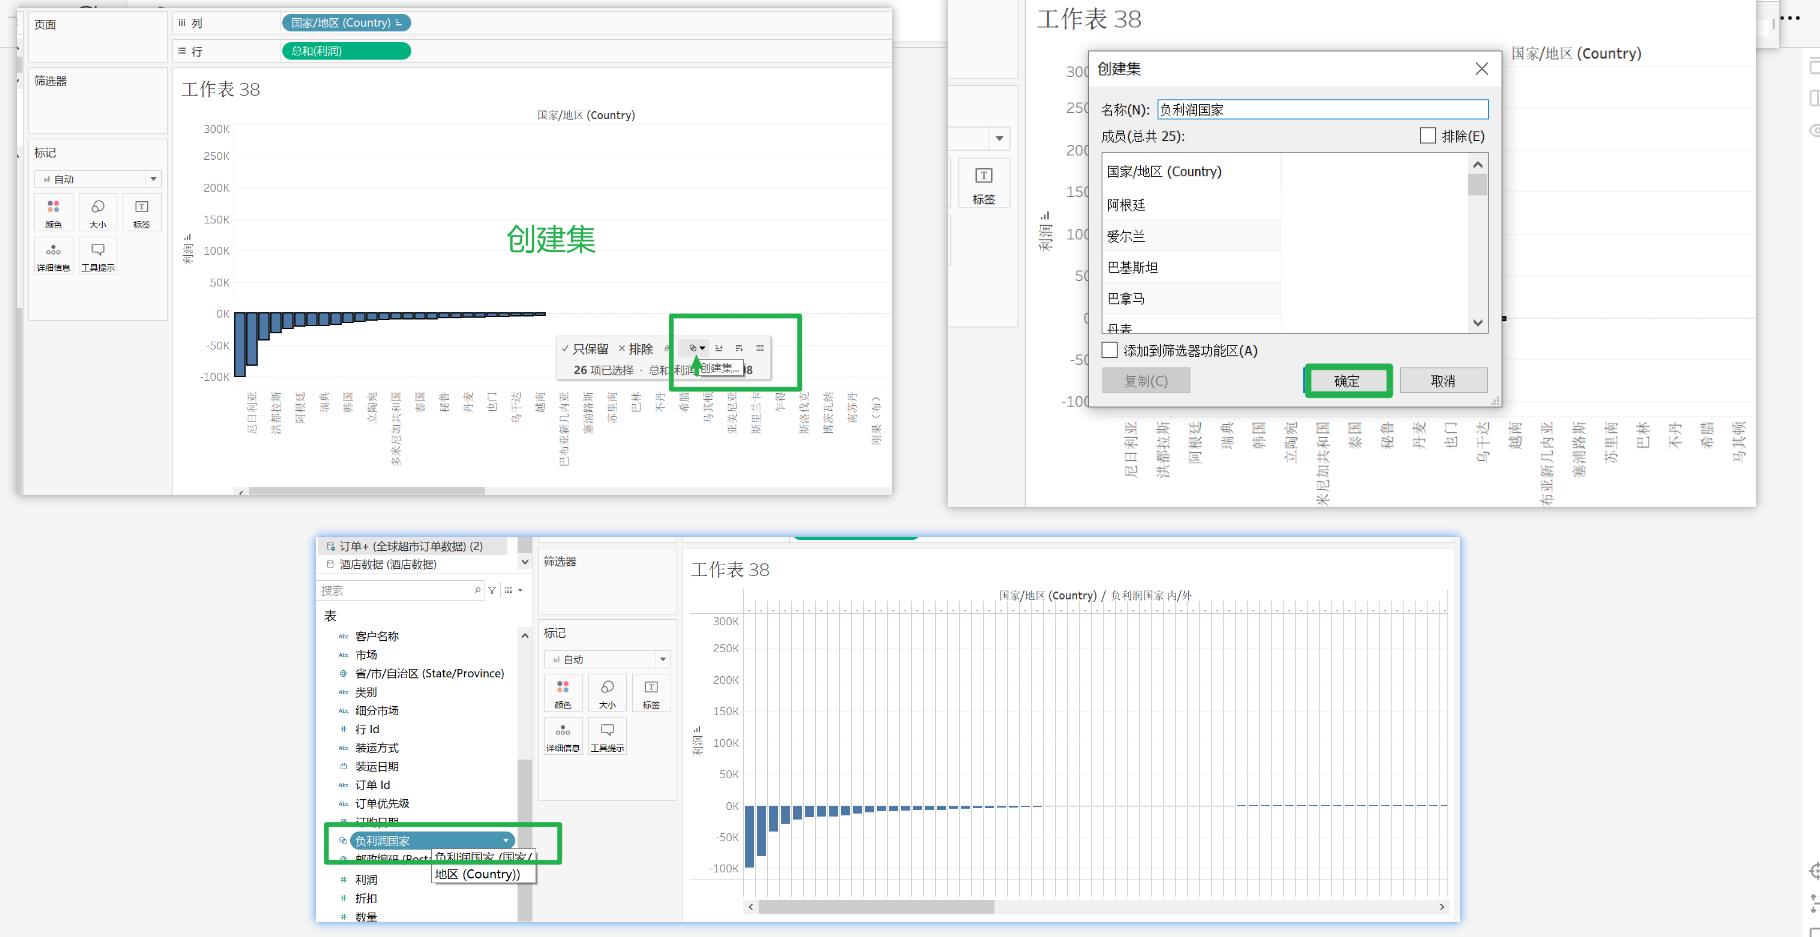Select 客户名称 field in data pane
The image size is (1820, 937).
coord(377,636)
